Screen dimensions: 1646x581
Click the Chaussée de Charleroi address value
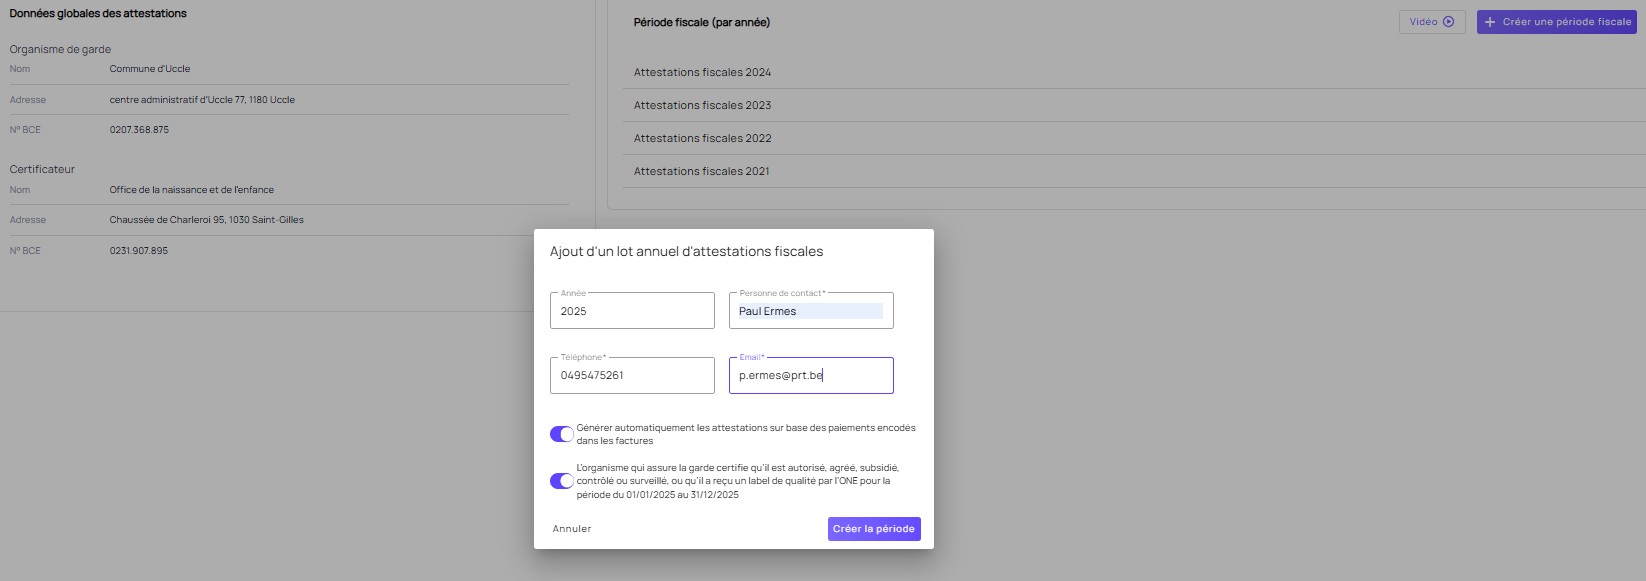(x=206, y=220)
